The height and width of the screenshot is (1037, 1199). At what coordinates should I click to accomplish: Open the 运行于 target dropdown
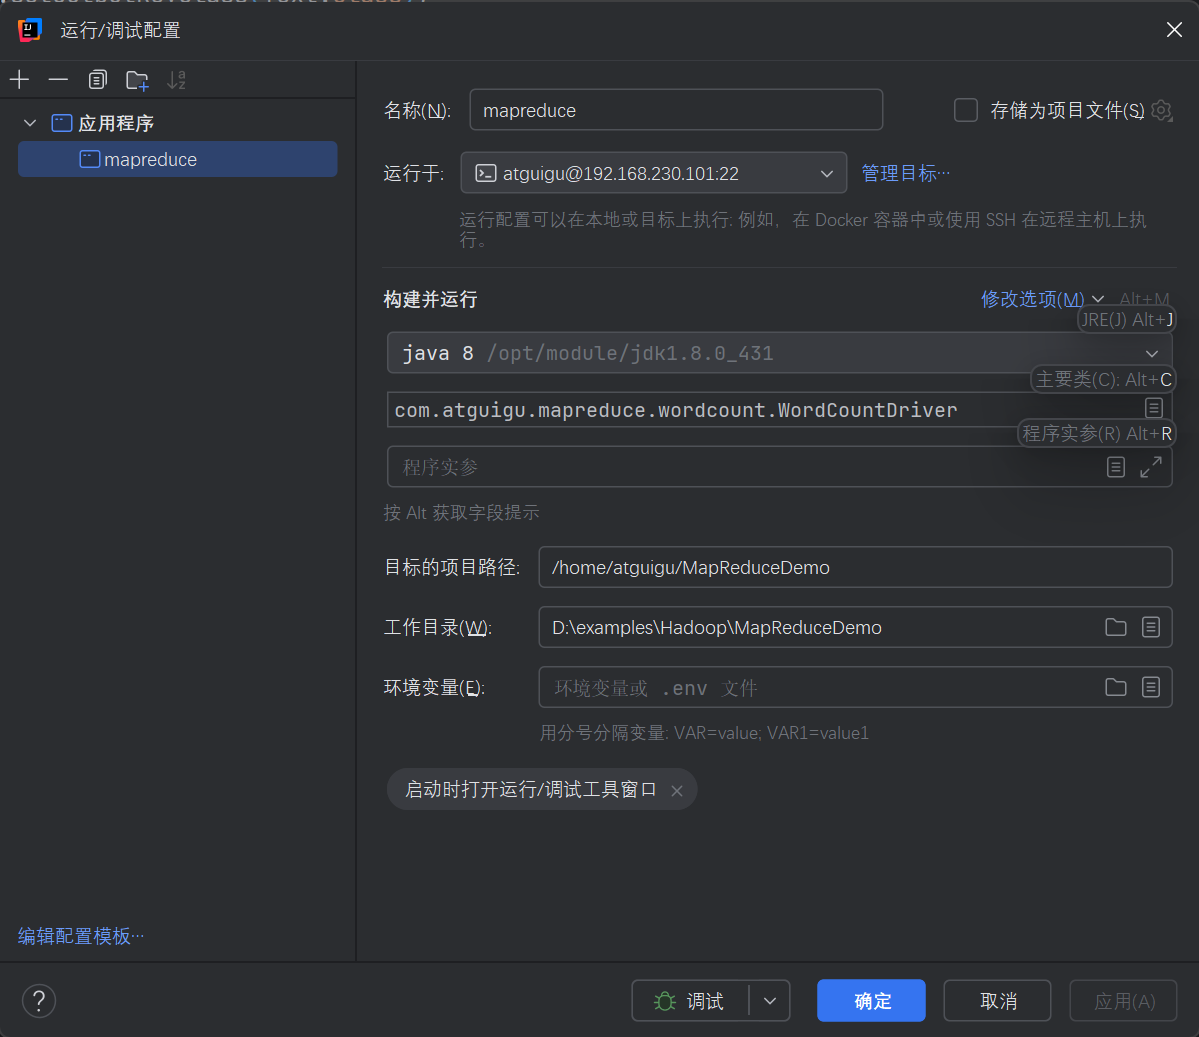click(x=653, y=173)
